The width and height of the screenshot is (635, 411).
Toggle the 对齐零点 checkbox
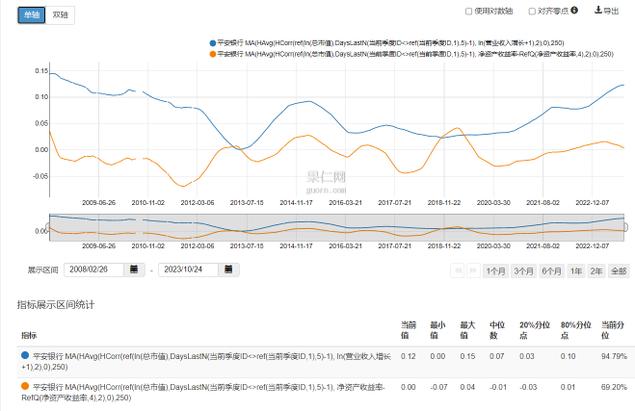click(530, 12)
